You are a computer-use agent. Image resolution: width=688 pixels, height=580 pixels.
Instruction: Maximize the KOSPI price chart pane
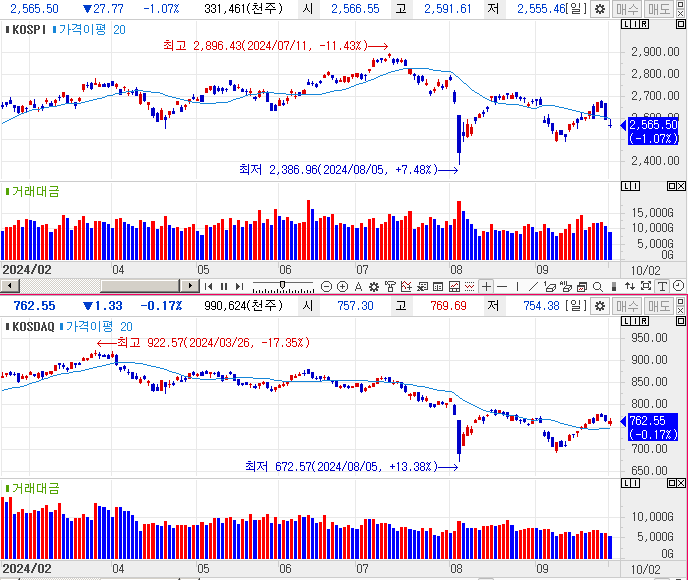pos(681,25)
